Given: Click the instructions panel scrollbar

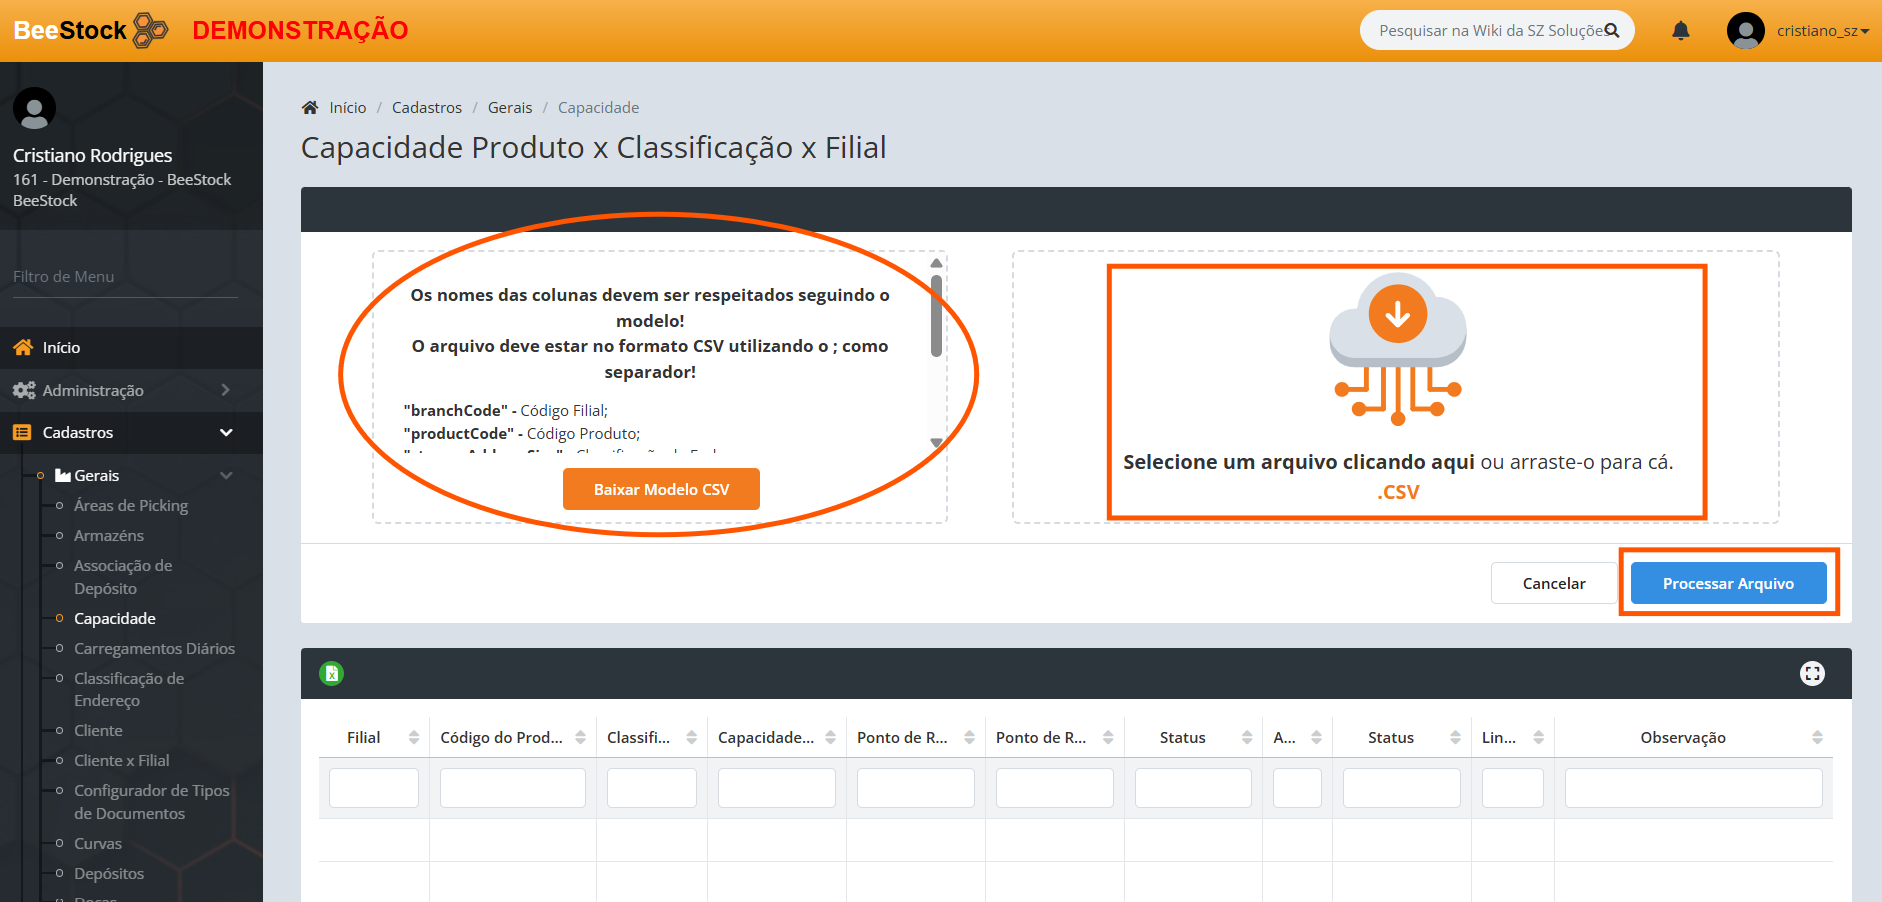Looking at the screenshot, I should click(936, 318).
